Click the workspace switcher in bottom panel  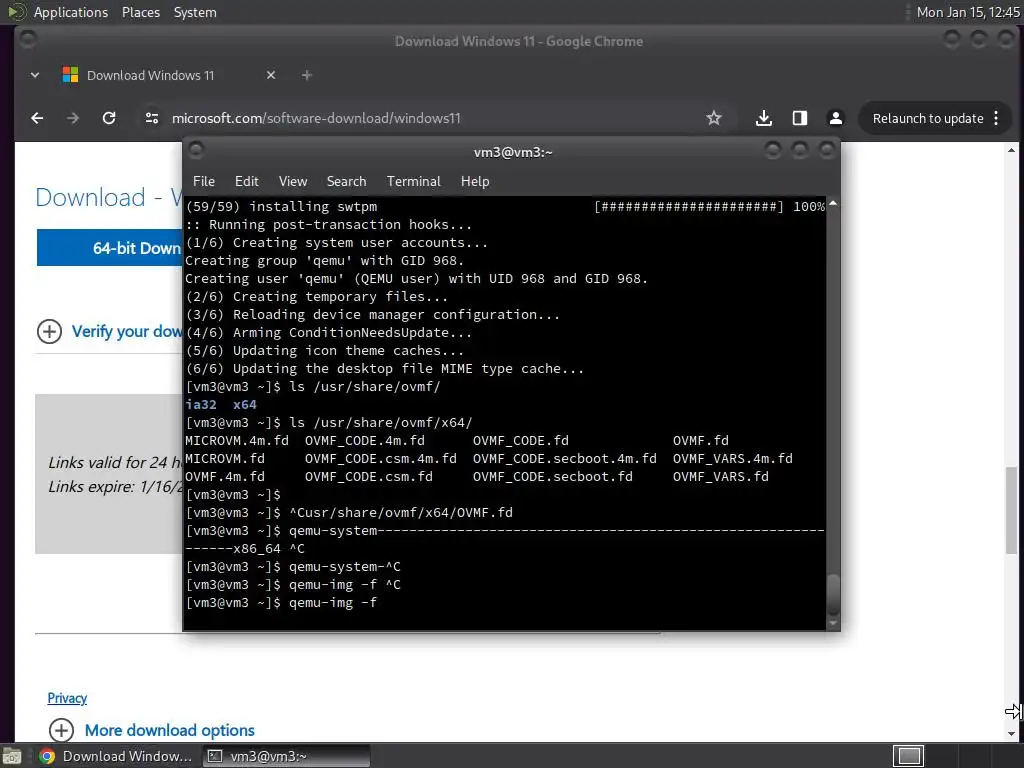click(908, 756)
